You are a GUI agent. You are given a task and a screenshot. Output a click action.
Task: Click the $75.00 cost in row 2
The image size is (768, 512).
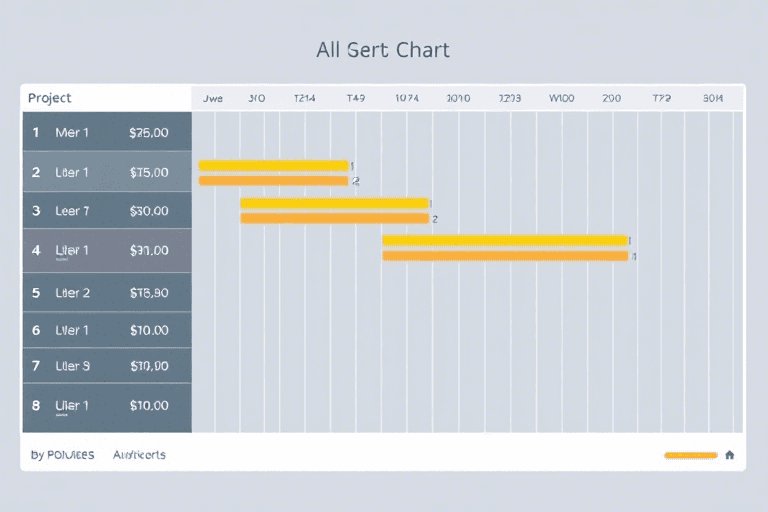click(149, 172)
